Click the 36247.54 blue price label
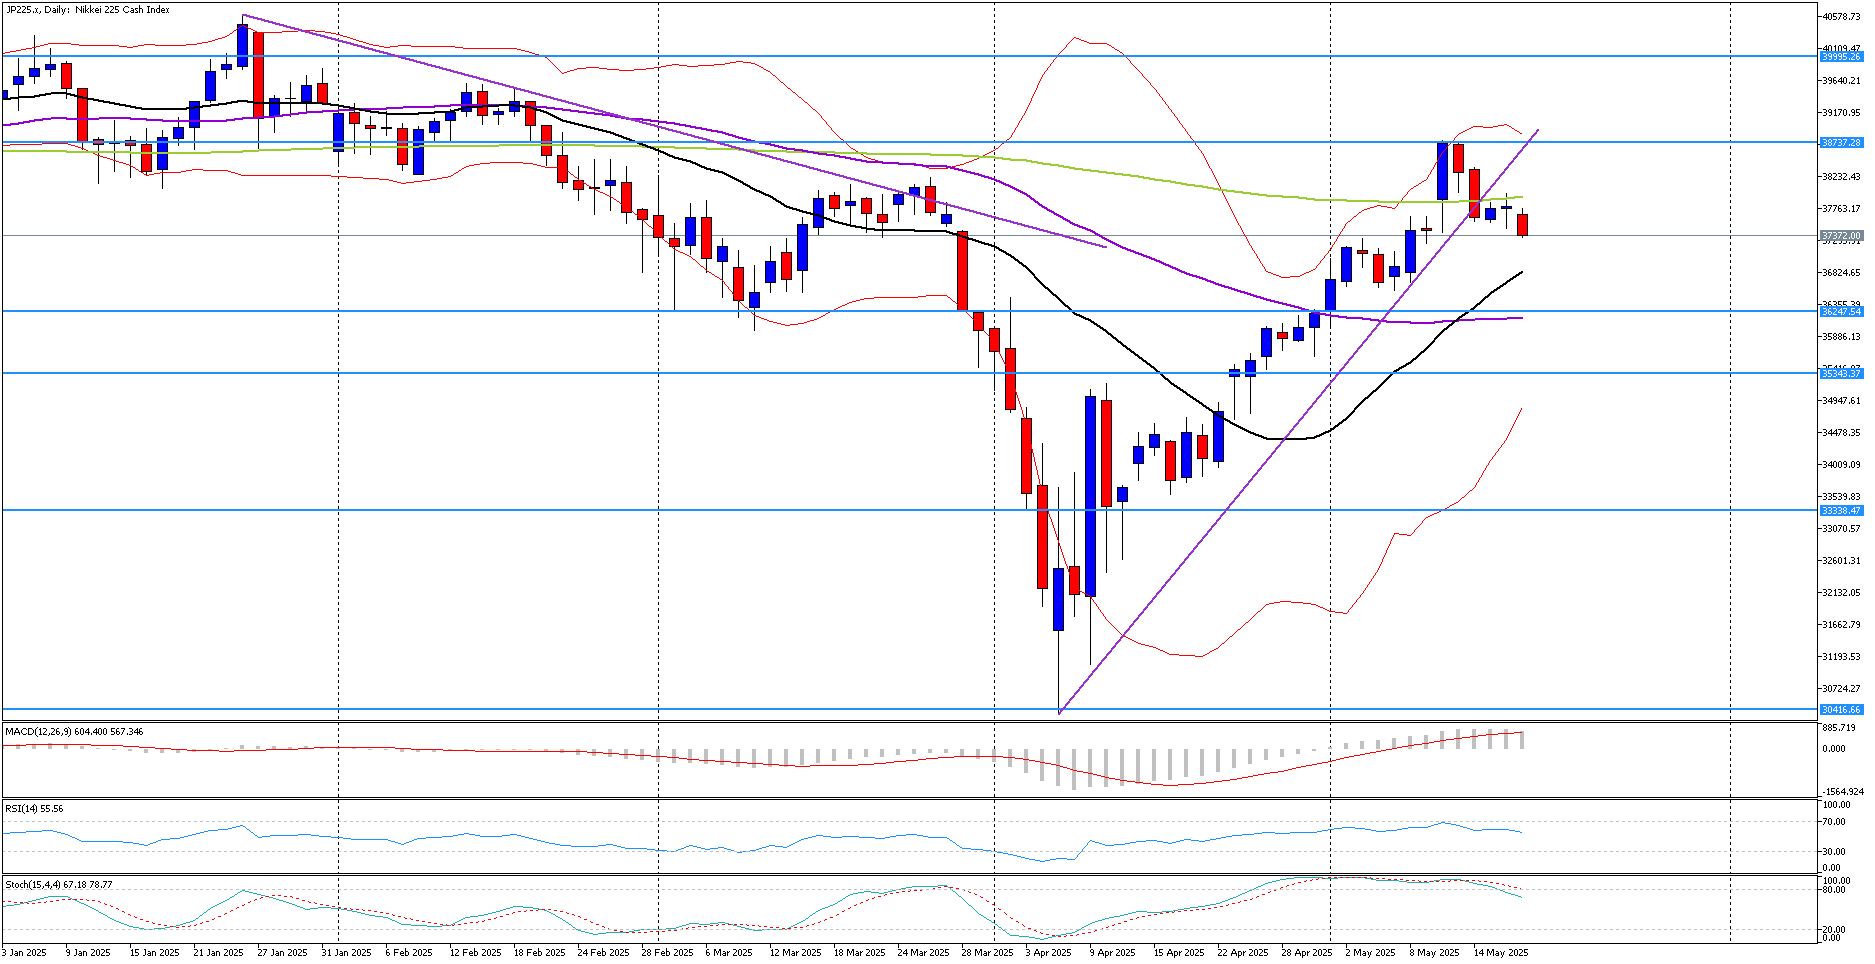 [1840, 312]
